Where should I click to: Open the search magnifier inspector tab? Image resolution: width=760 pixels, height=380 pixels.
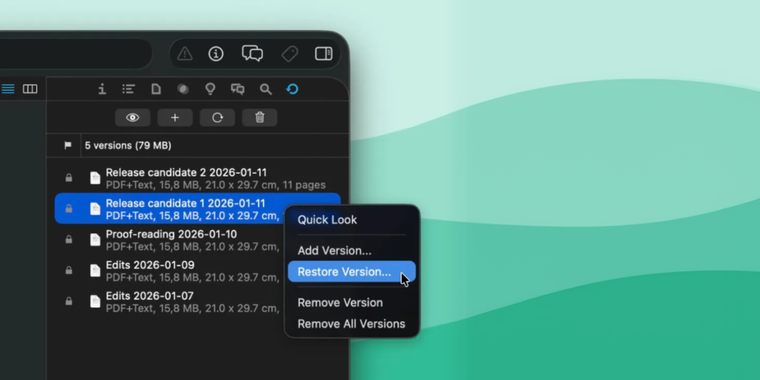point(265,89)
